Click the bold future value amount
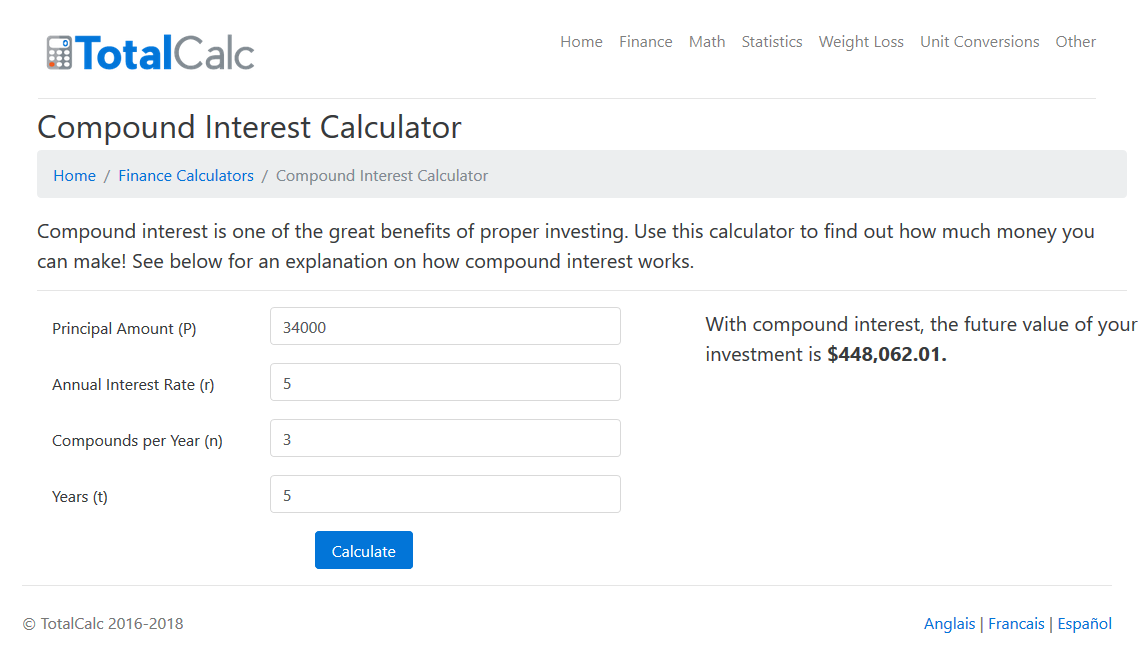 click(886, 353)
